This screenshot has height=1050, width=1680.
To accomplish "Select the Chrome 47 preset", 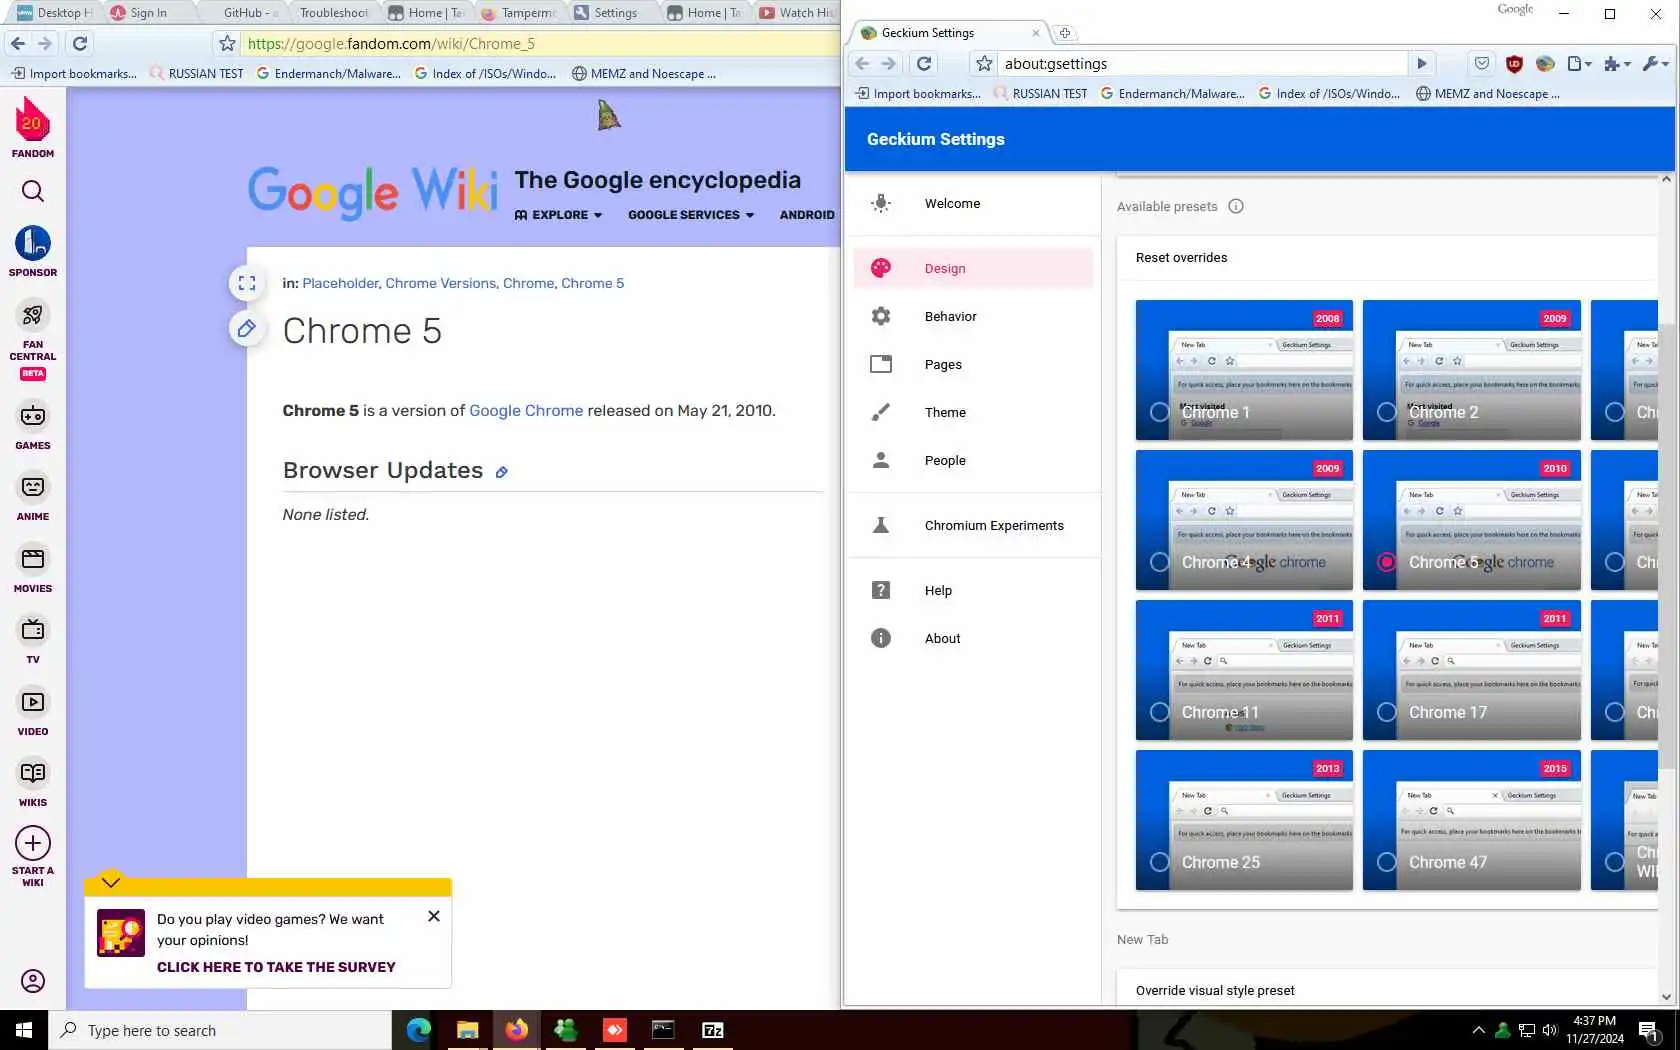I will [1472, 820].
